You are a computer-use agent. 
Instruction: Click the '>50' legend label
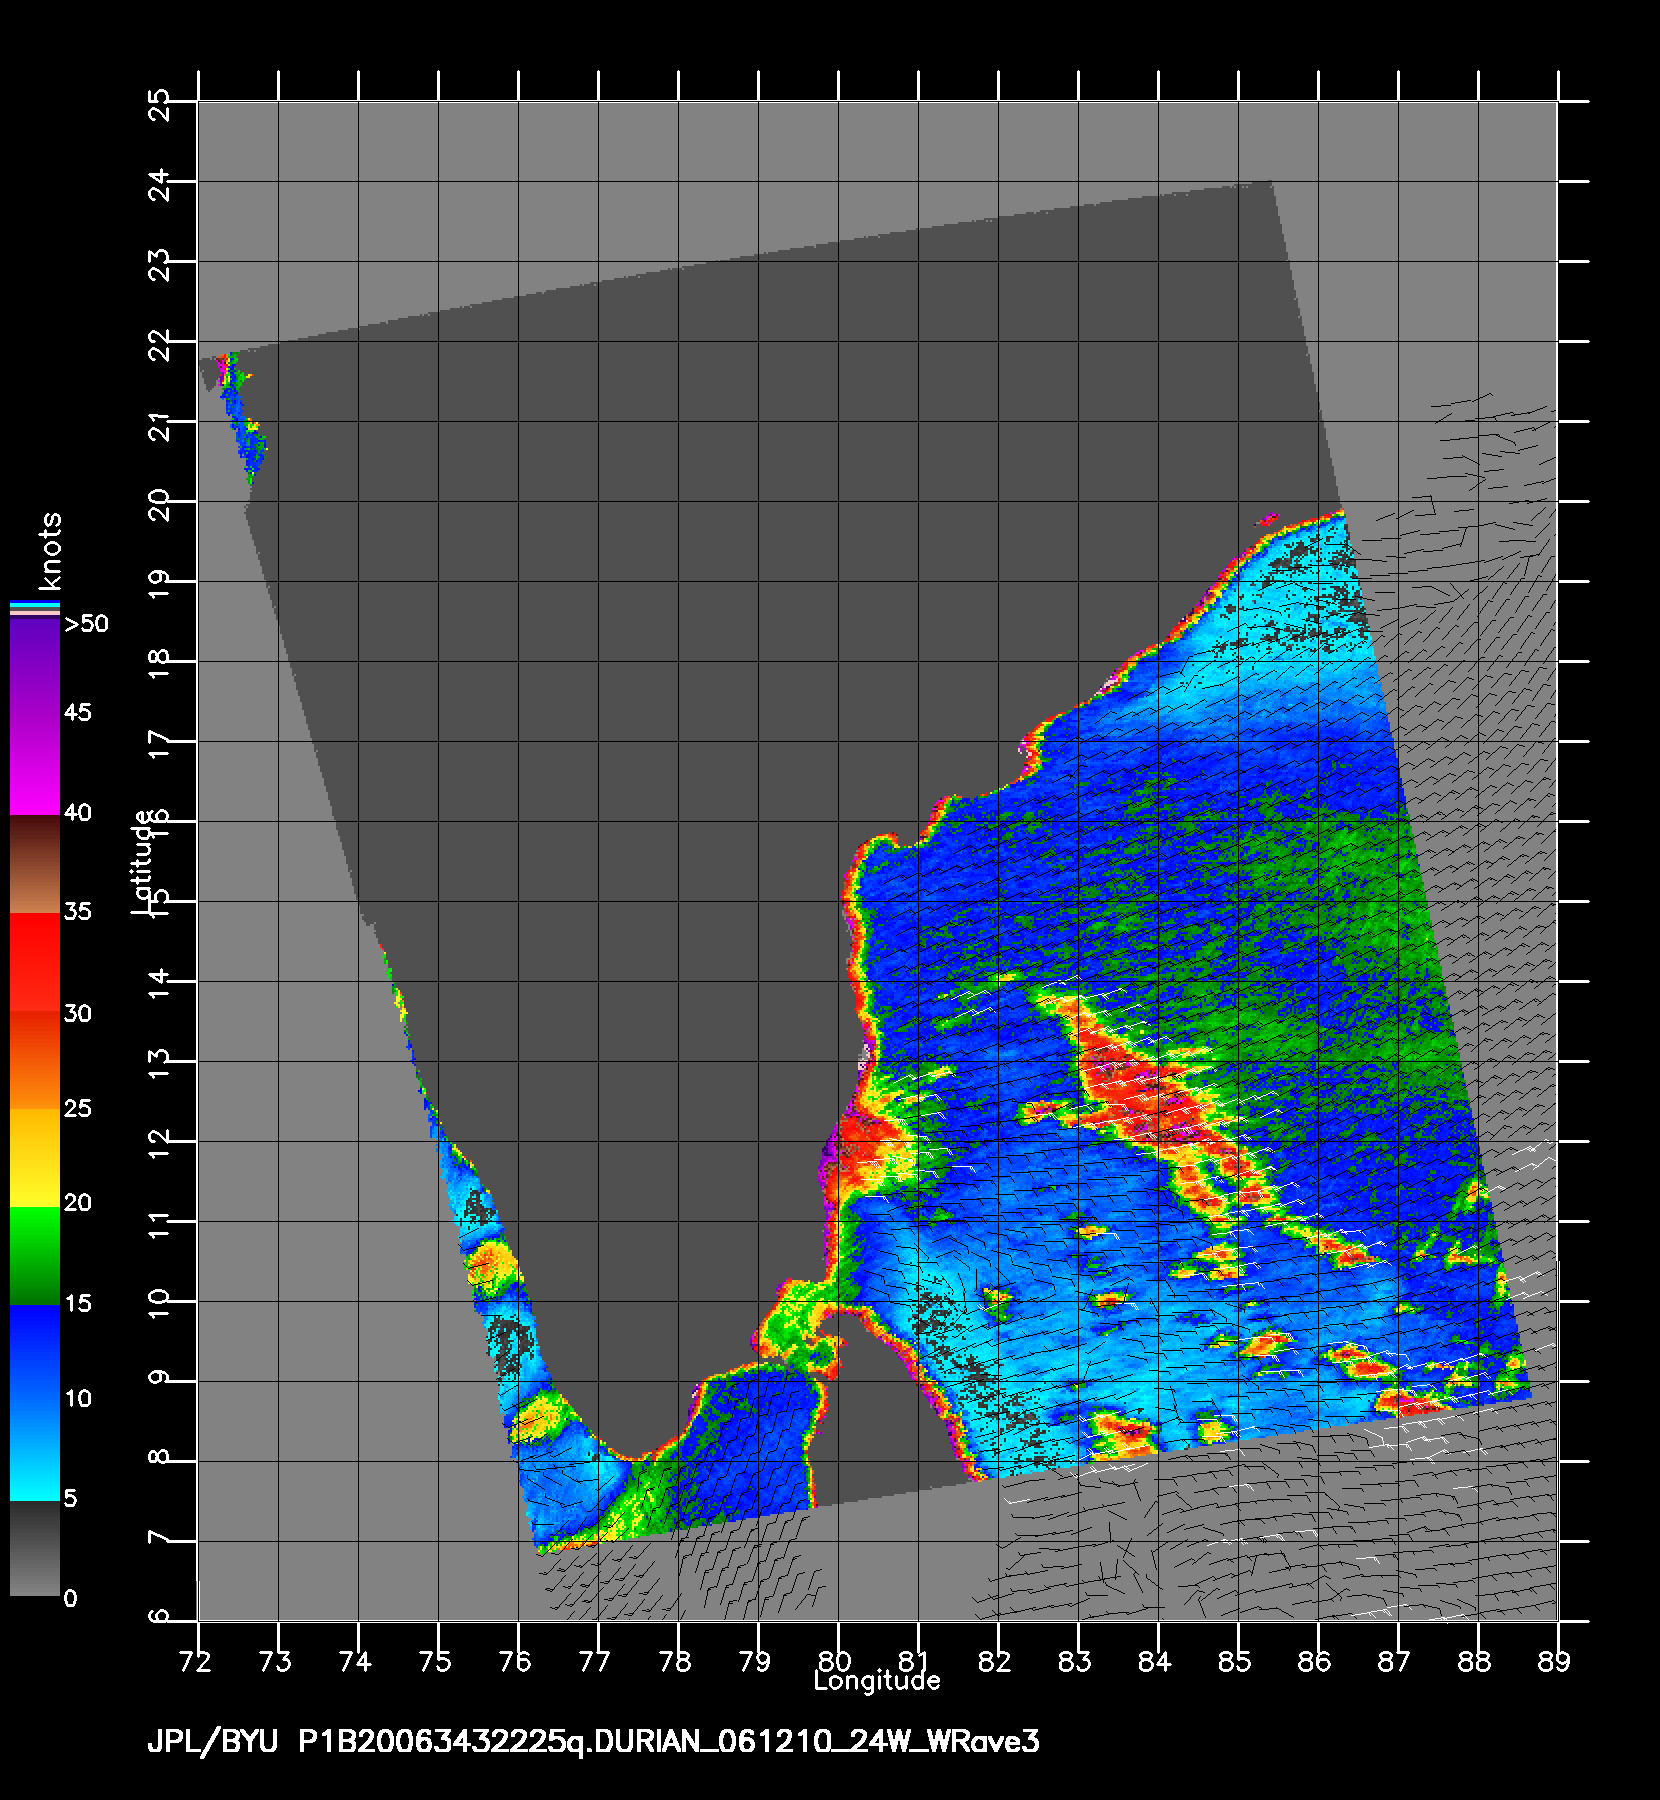86,625
